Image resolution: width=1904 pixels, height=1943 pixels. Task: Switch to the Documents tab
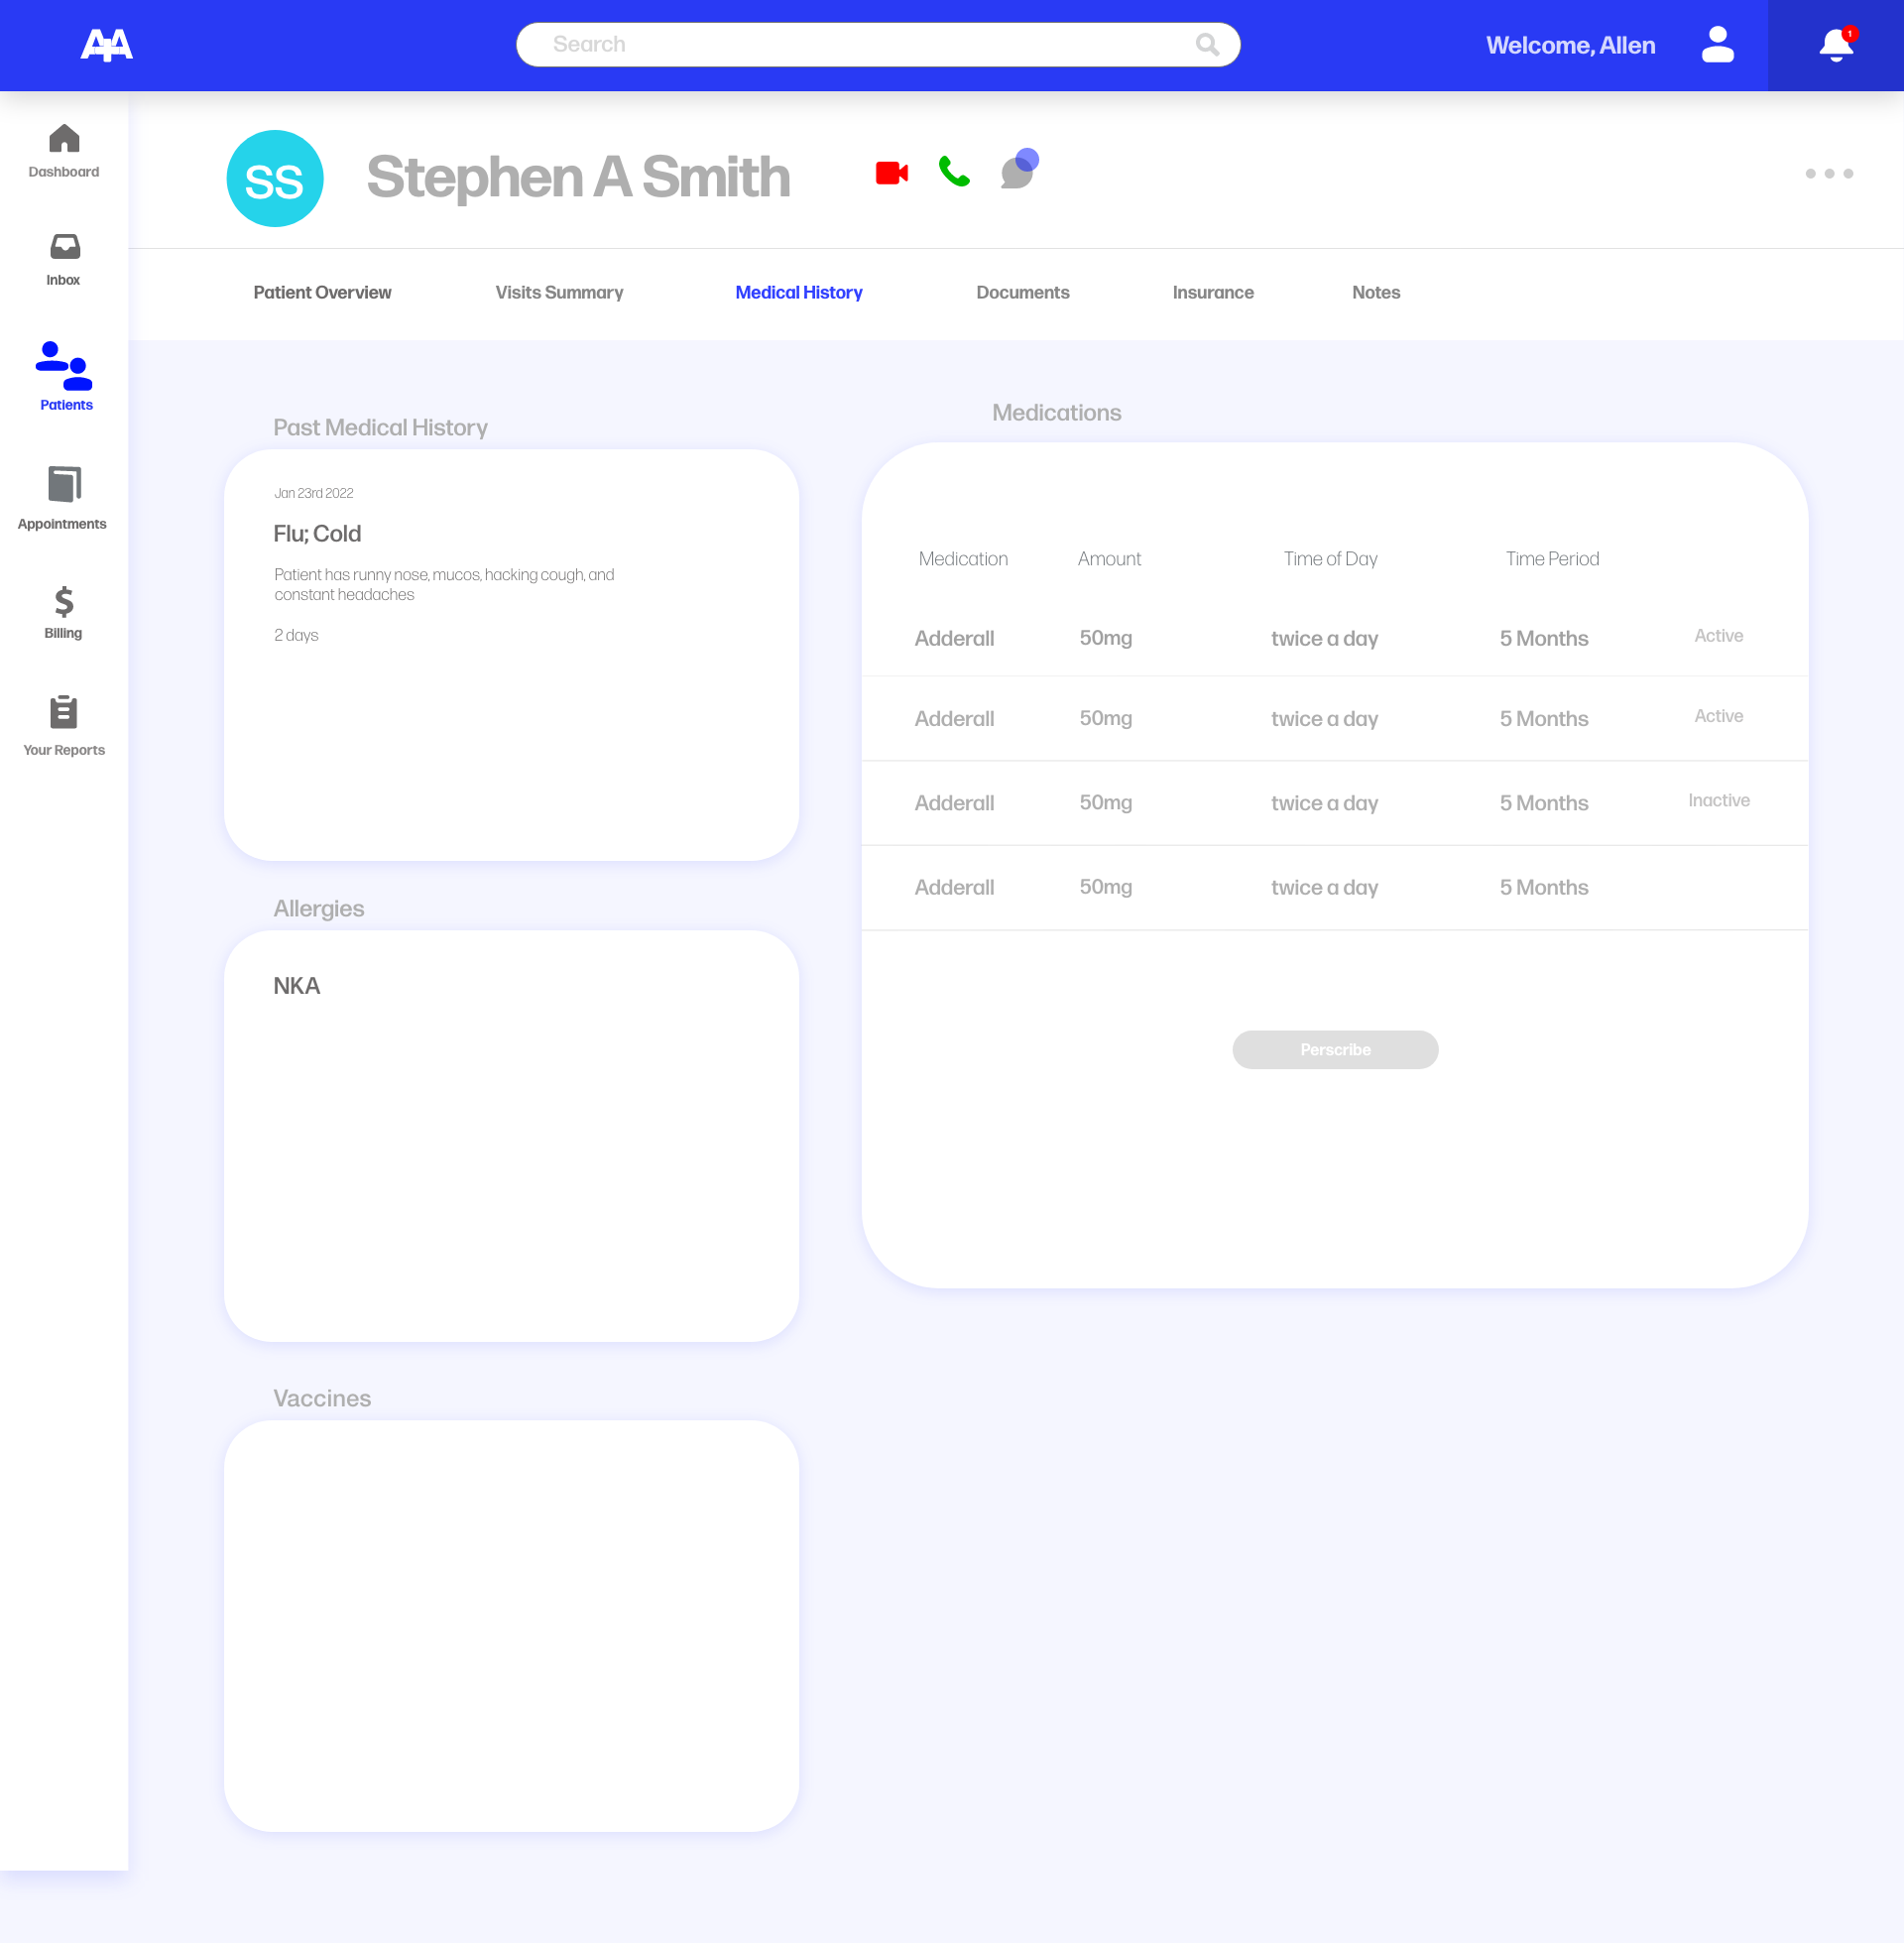[1022, 293]
